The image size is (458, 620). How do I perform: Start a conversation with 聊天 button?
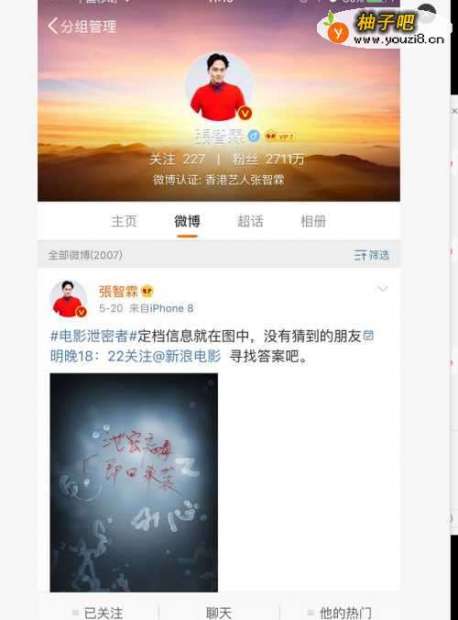(219, 612)
